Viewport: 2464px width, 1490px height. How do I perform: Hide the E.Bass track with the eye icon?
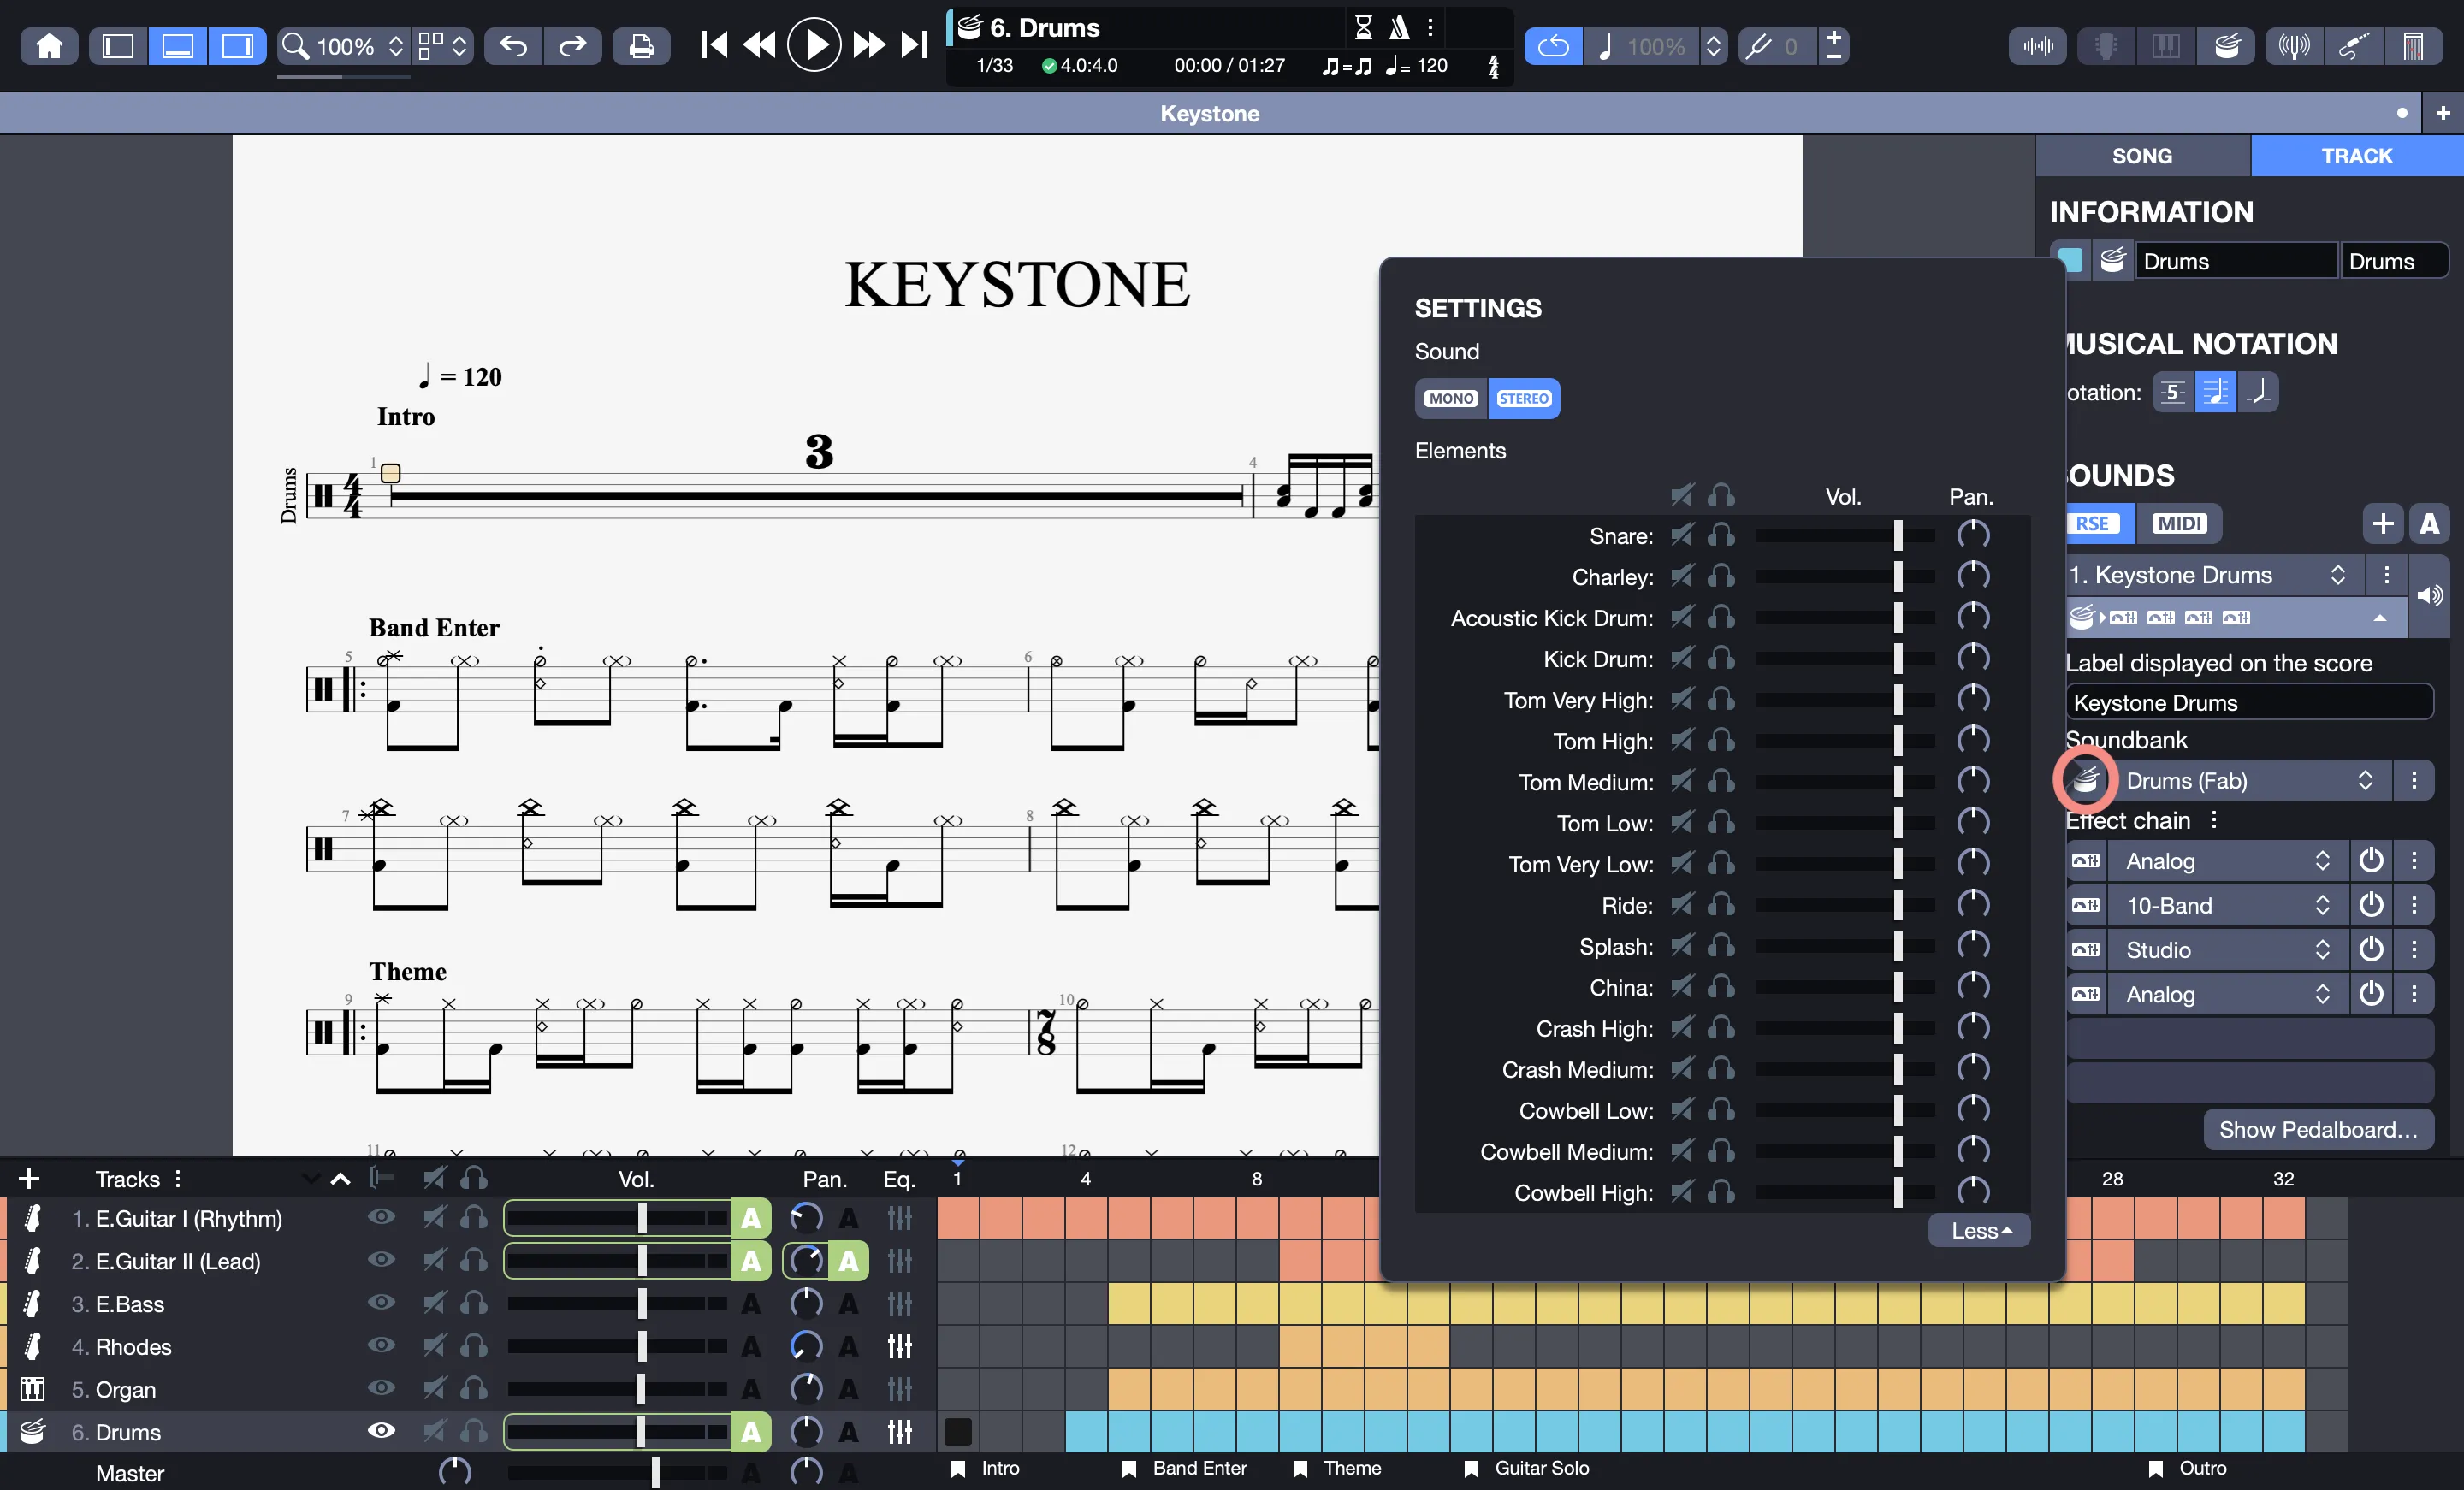pyautogui.click(x=381, y=1303)
